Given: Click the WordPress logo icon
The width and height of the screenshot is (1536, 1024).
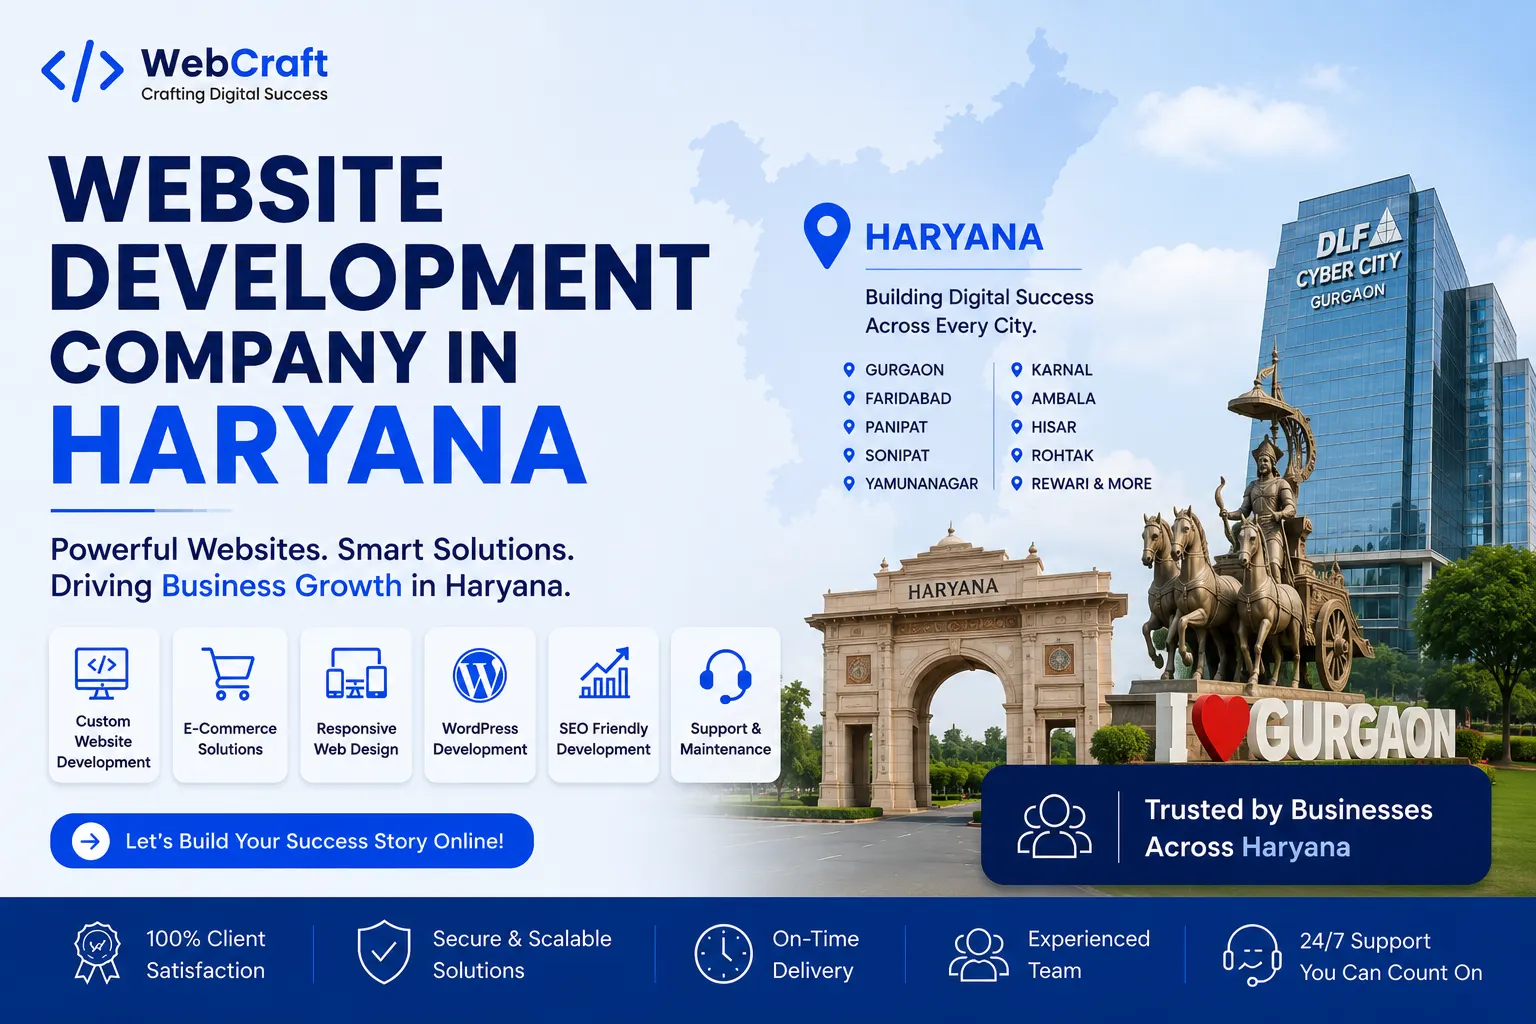Looking at the screenshot, I should click(480, 676).
